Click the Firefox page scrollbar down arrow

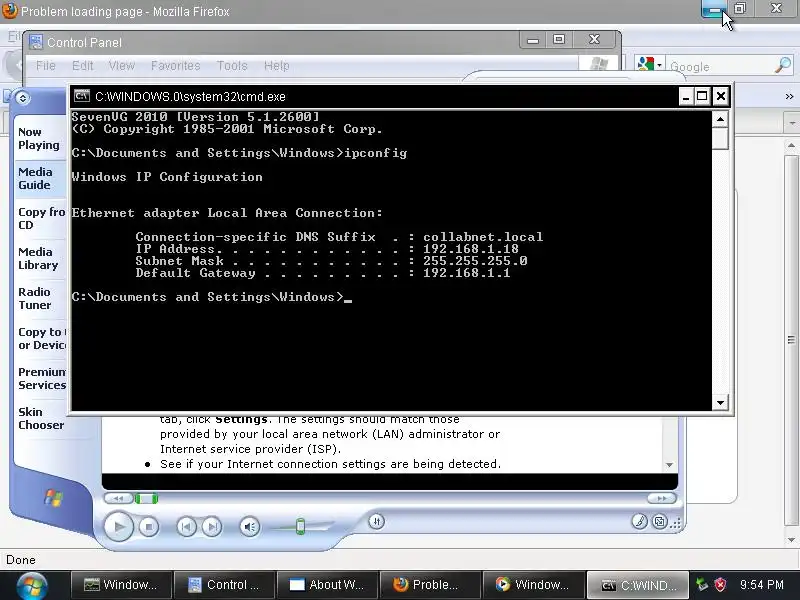point(791,539)
